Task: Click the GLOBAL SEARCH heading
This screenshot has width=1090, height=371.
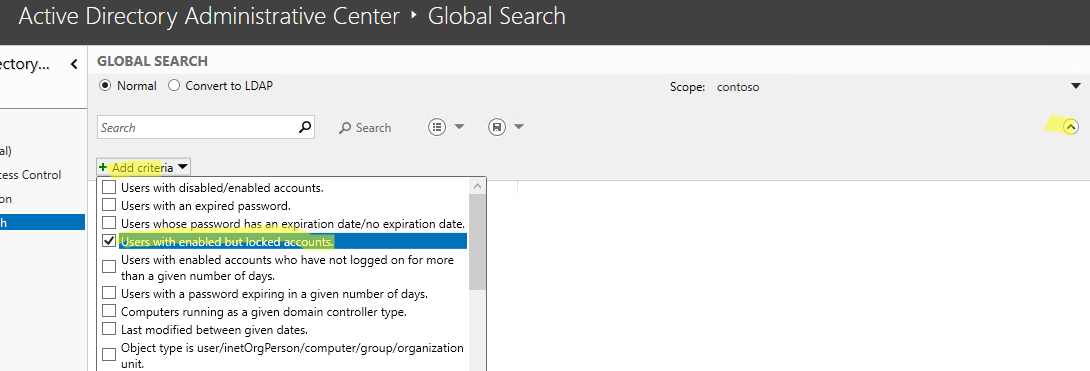Action: click(x=152, y=61)
